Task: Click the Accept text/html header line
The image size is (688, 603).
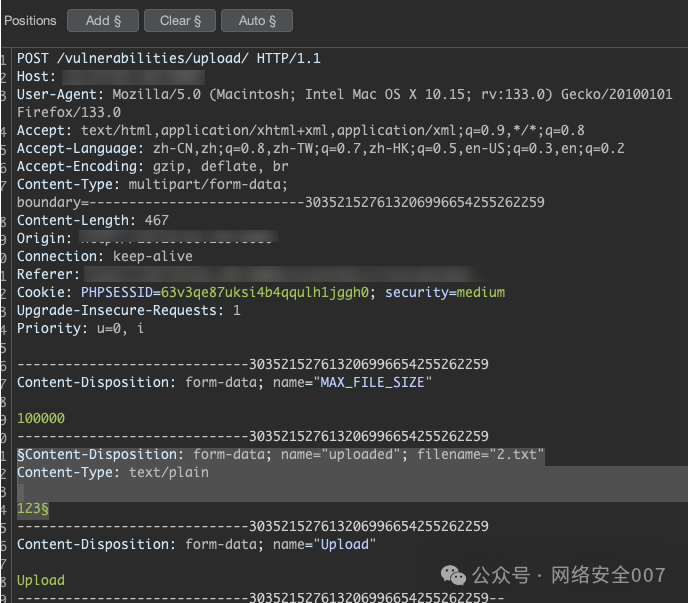Action: point(301,130)
